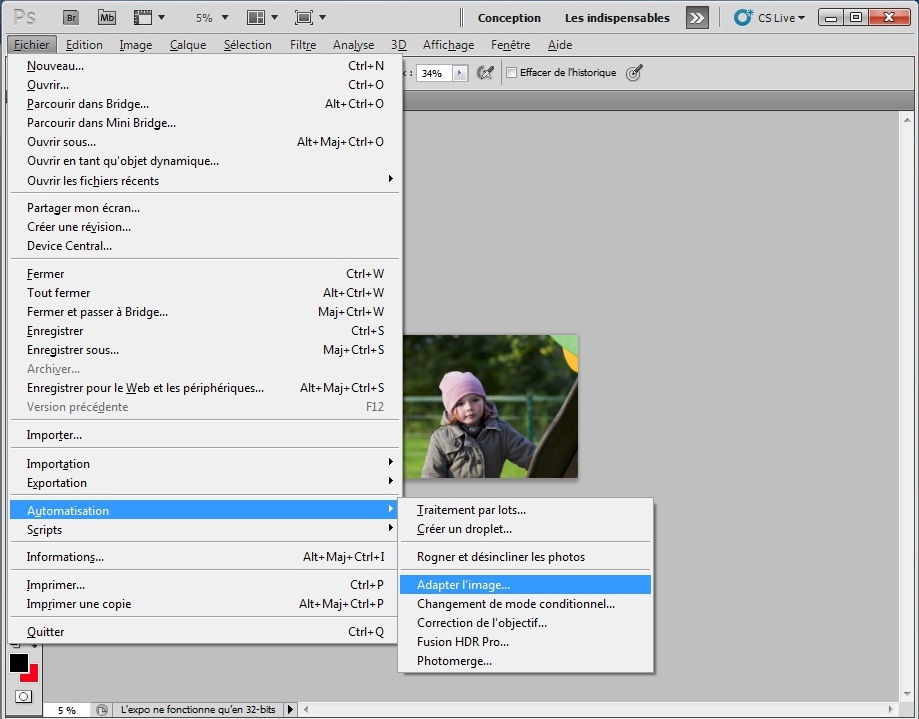The image size is (919, 719).
Task: Choose Tout fermer
Action: coord(205,293)
